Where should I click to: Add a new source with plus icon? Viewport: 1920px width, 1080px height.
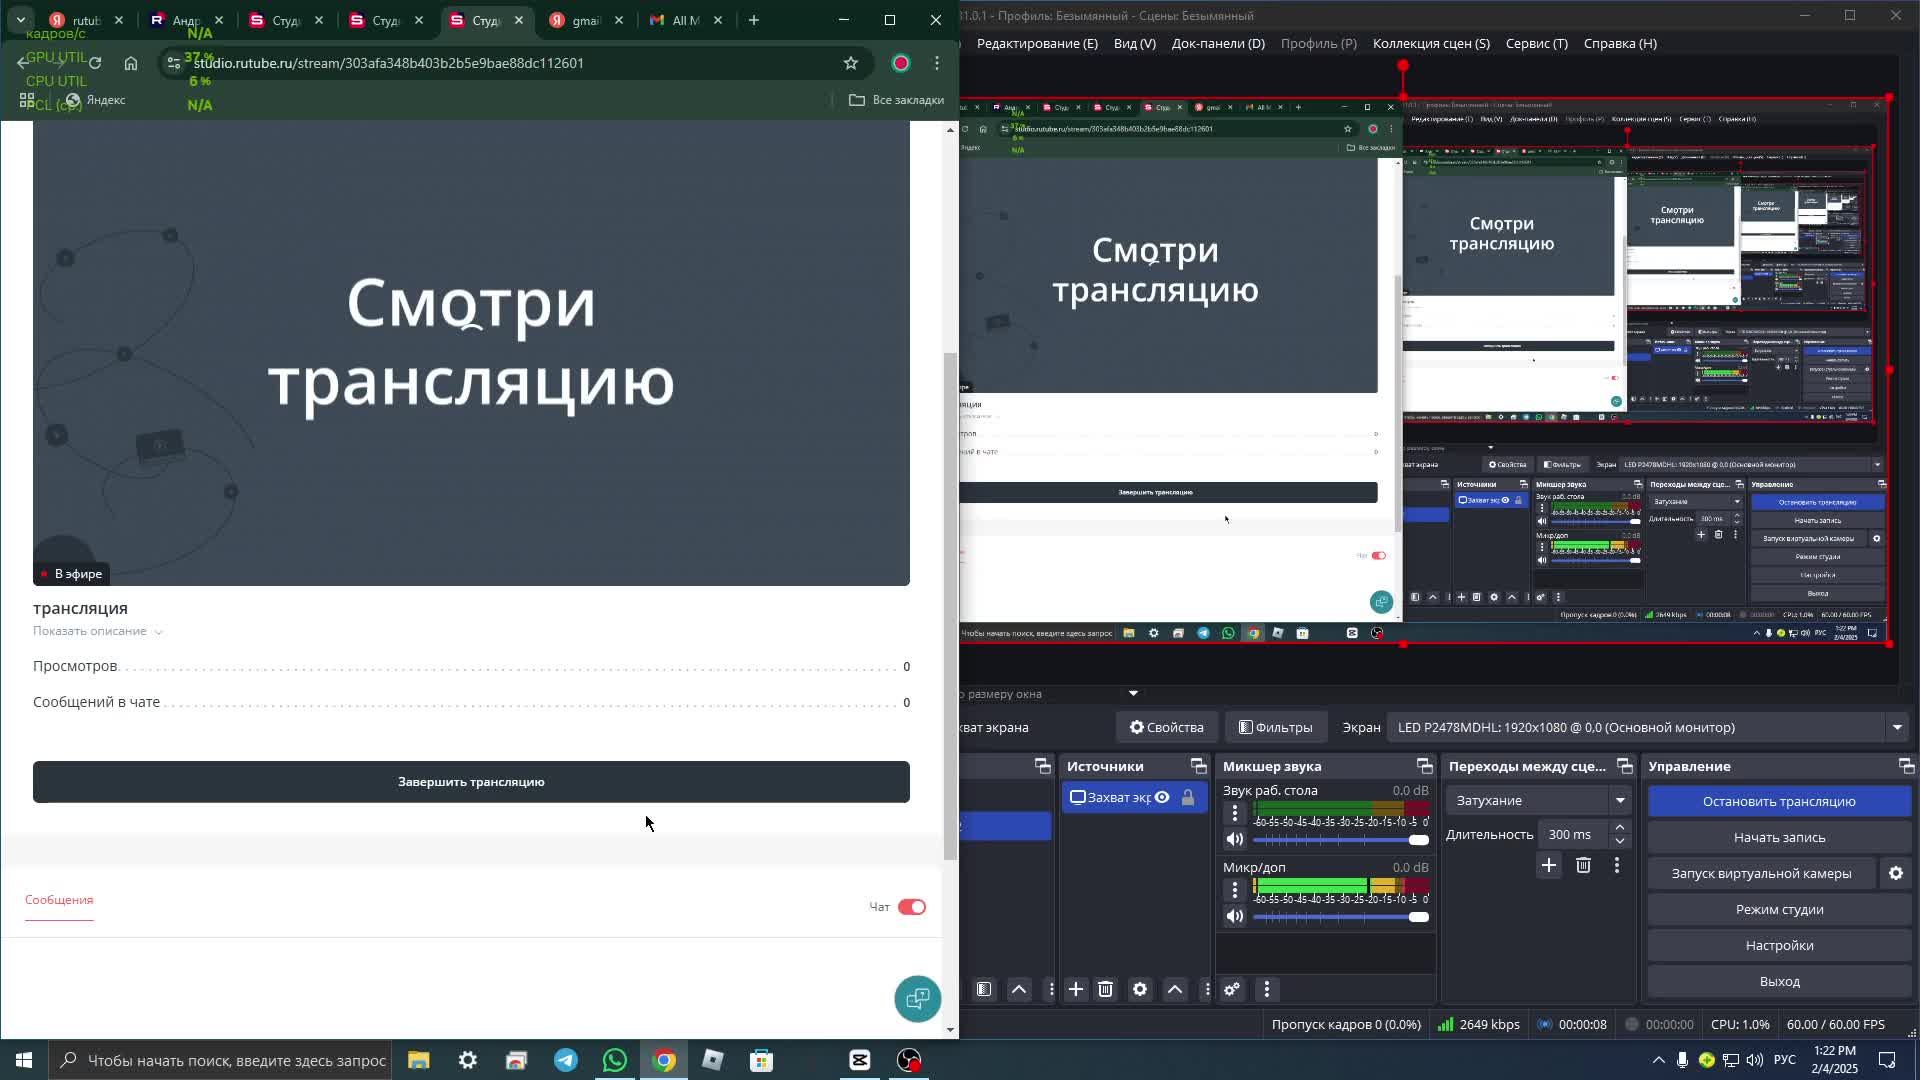(1076, 989)
